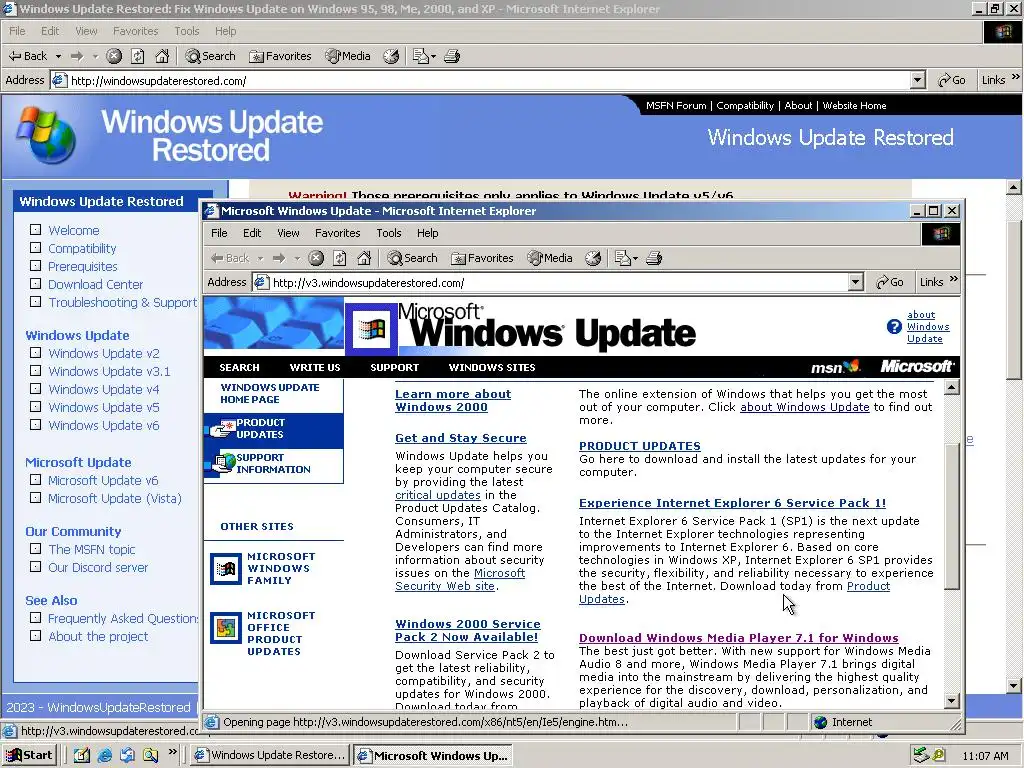The width and height of the screenshot is (1024, 768).
Task: Click Refresh icon in front Windows Update window
Action: 340,258
